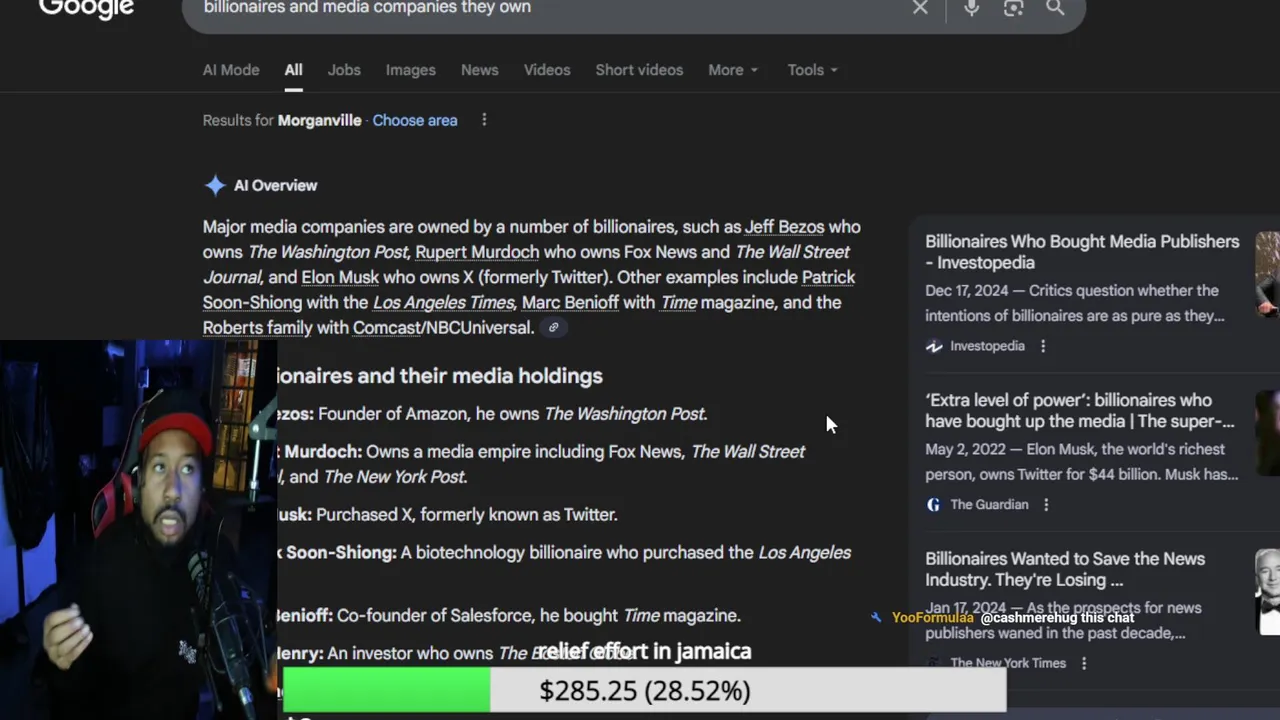Open the three-dot menu next to The New York Times

[1084, 663]
